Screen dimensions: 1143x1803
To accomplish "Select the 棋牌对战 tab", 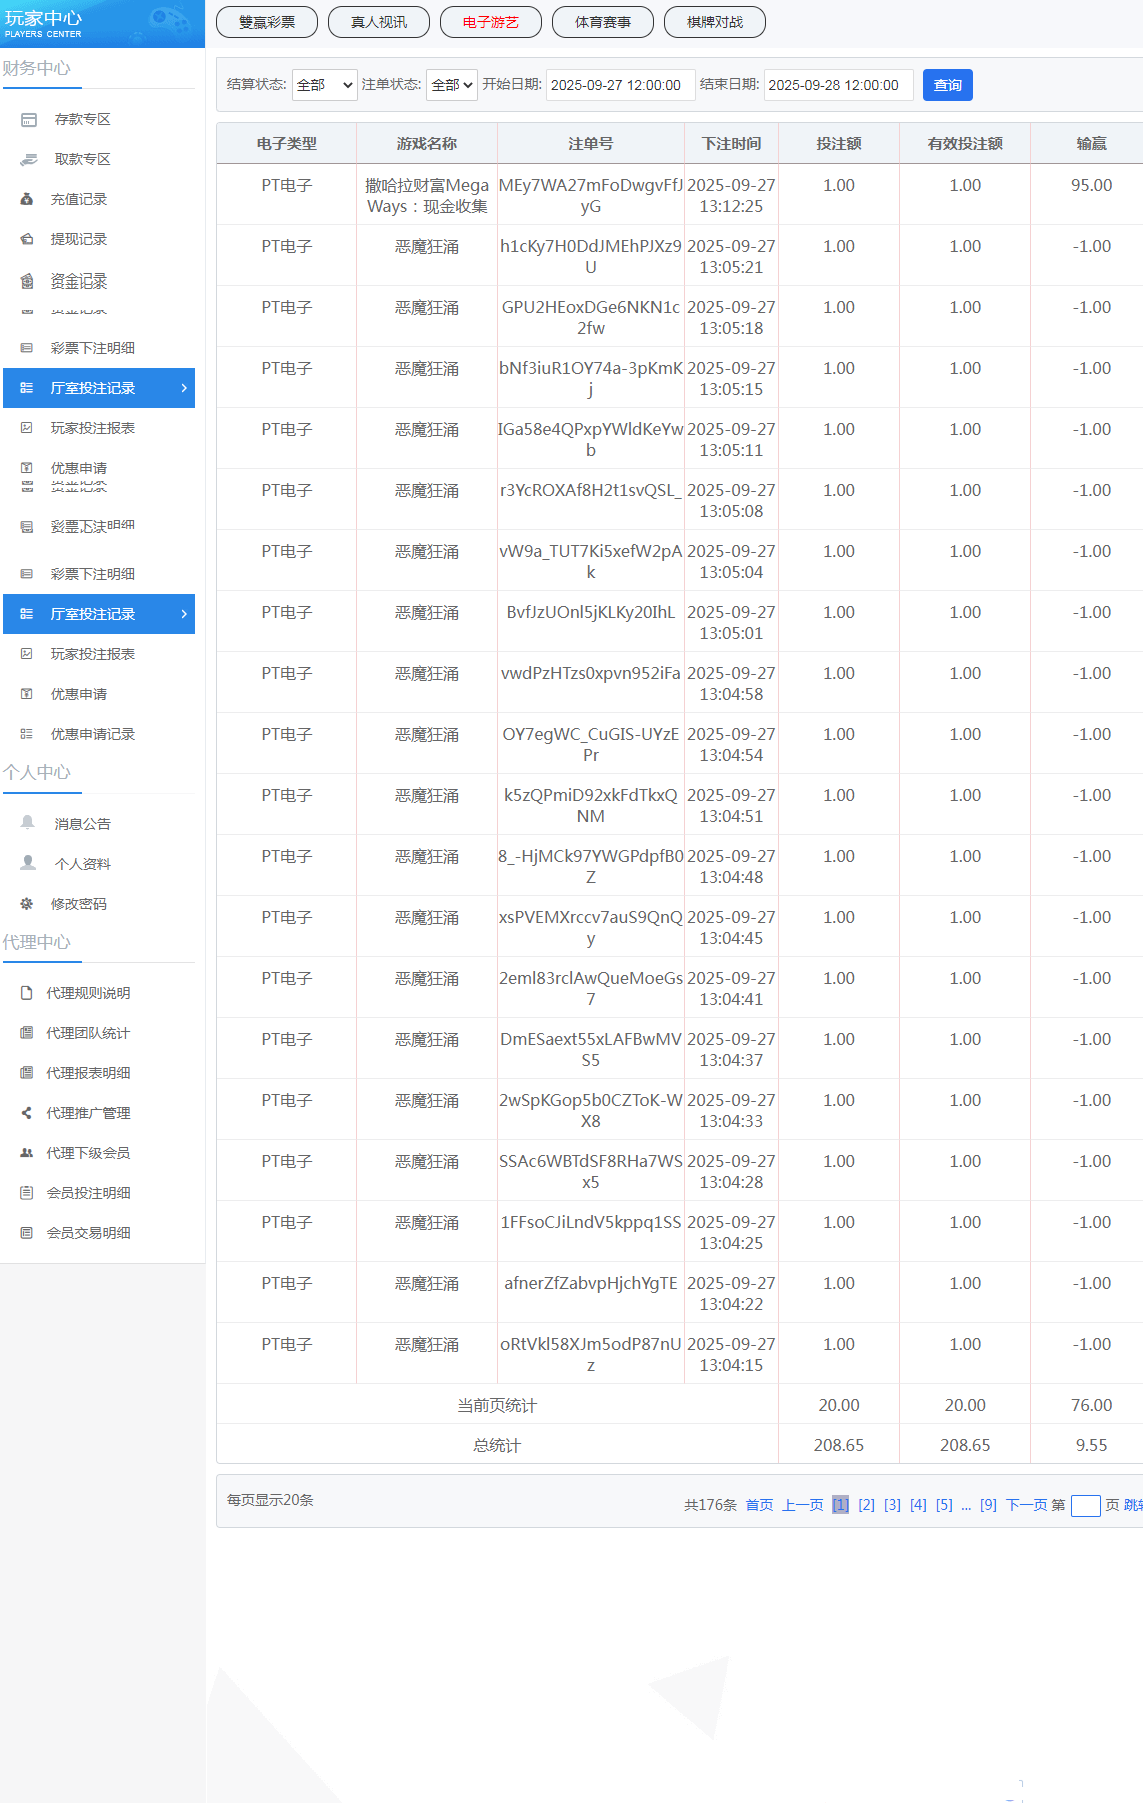I will coord(715,22).
